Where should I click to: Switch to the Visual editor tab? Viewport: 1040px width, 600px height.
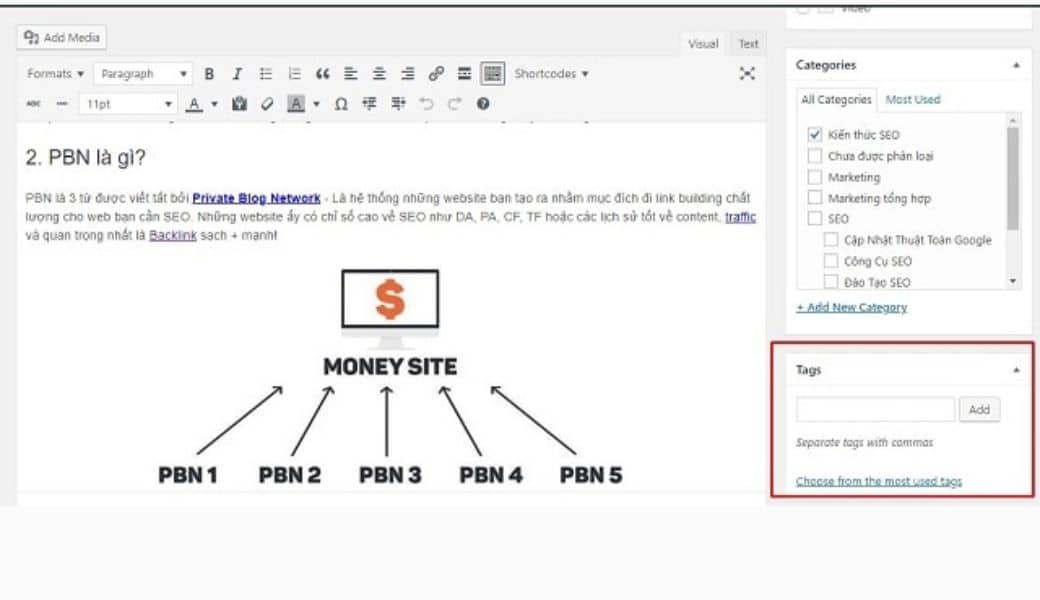[703, 44]
